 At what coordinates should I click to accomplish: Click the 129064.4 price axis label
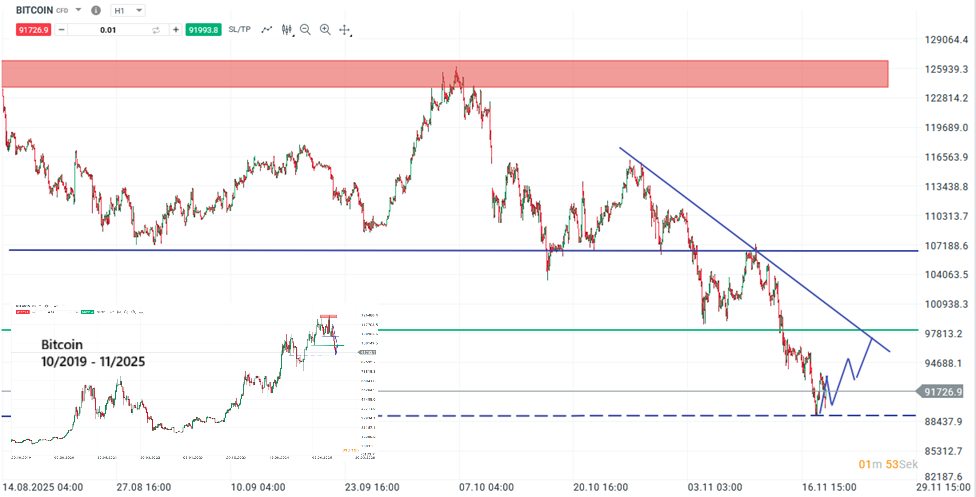click(946, 39)
